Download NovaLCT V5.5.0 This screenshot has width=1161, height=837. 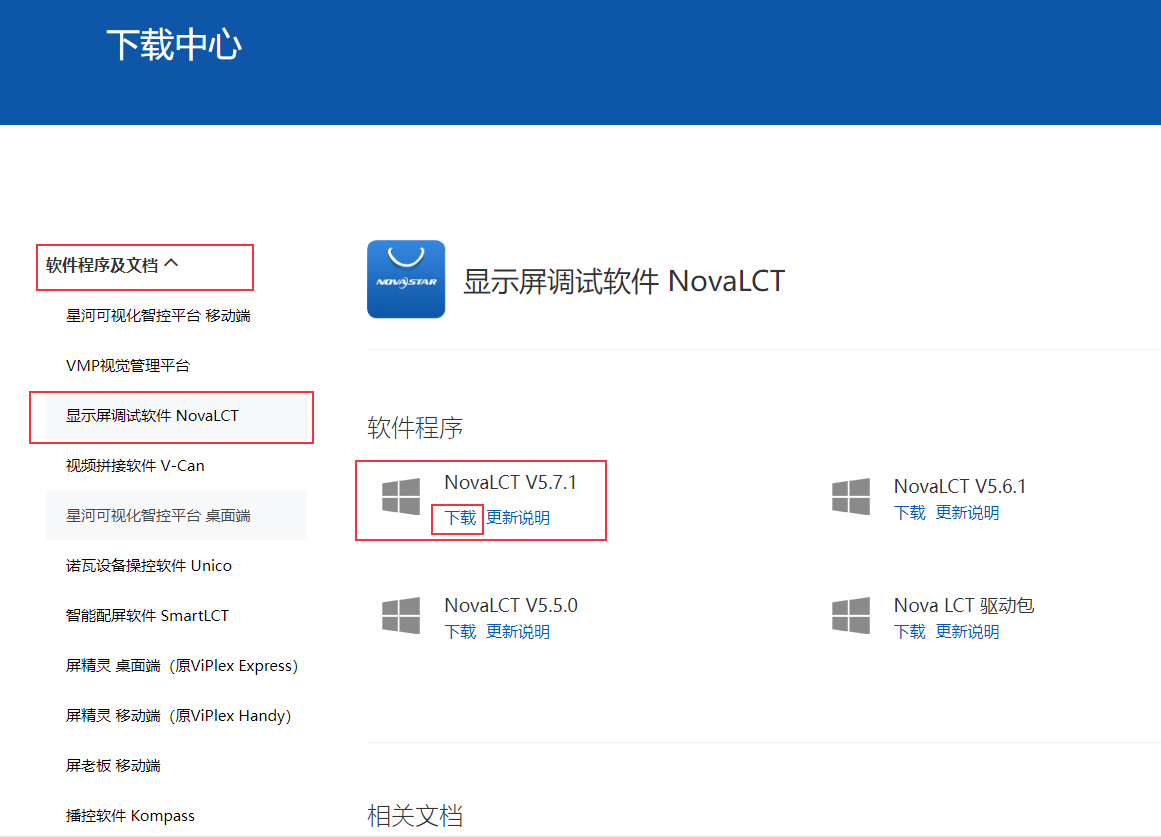[x=460, y=632]
